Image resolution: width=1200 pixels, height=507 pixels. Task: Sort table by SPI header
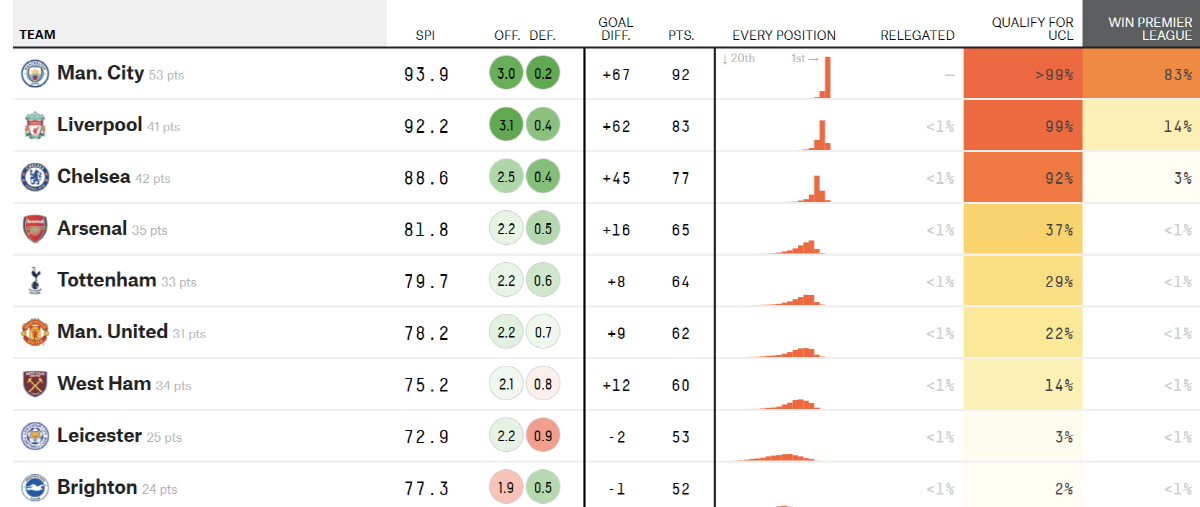tap(425, 35)
